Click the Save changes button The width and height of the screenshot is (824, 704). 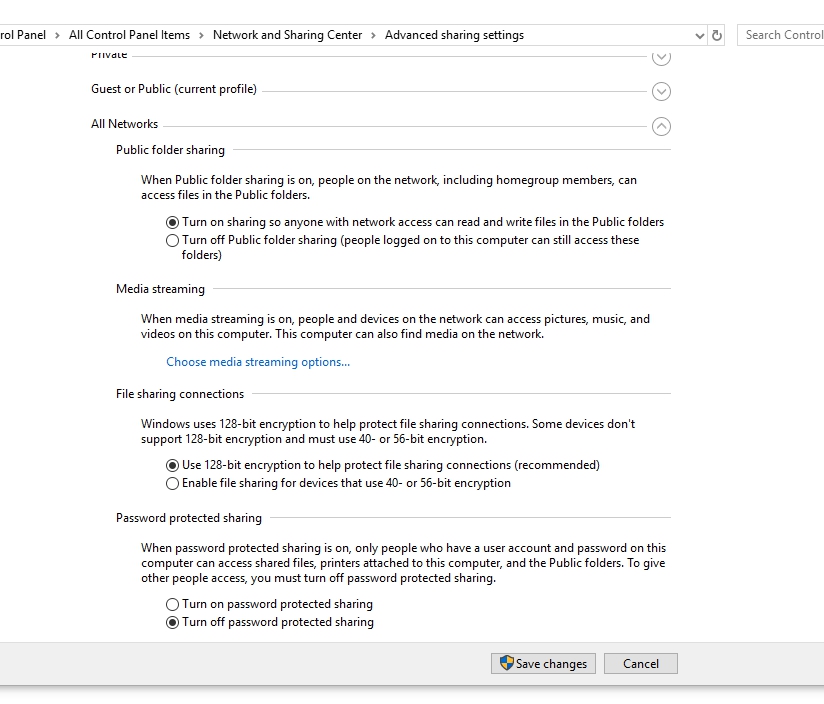pos(543,664)
